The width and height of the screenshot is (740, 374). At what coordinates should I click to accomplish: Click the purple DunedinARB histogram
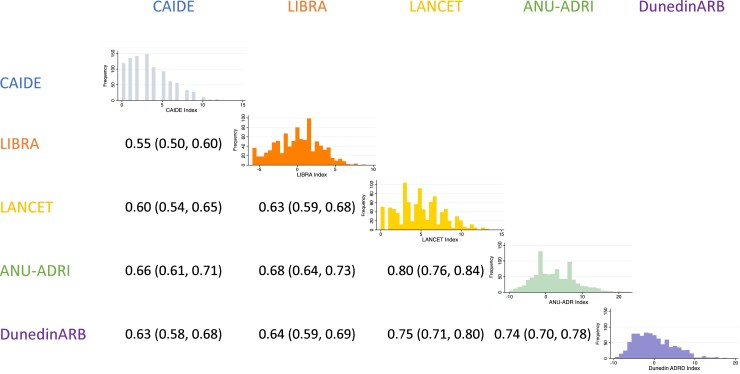click(668, 337)
